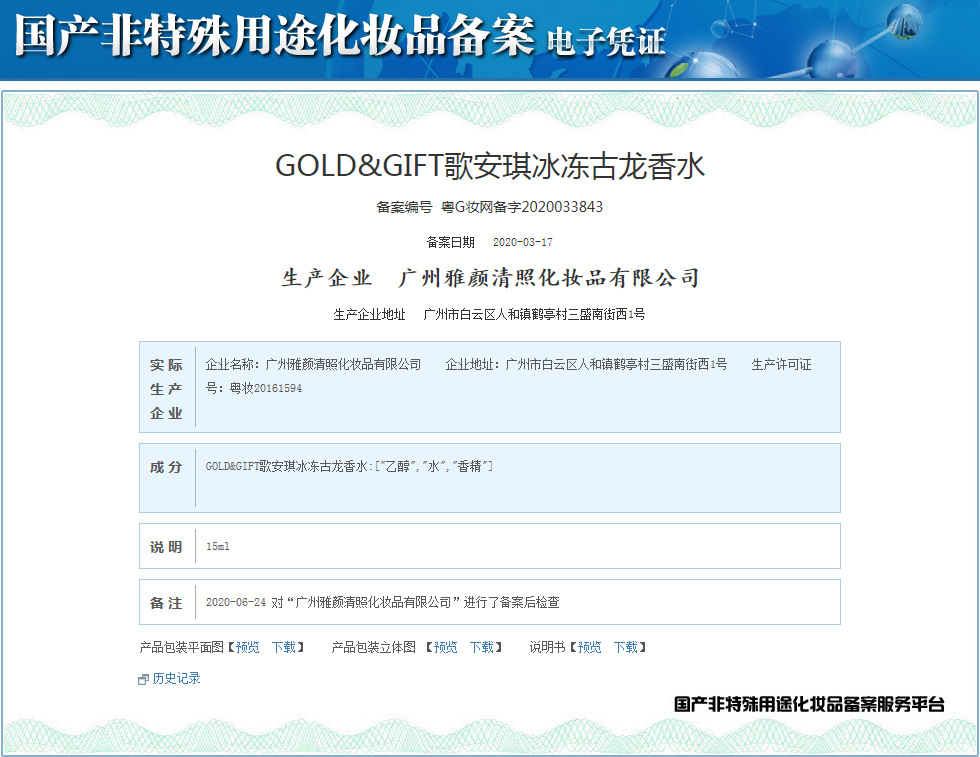This screenshot has height=757, width=980.
Task: Click the 国产非特殊用途化妆品备案 banner title
Action: click(275, 36)
